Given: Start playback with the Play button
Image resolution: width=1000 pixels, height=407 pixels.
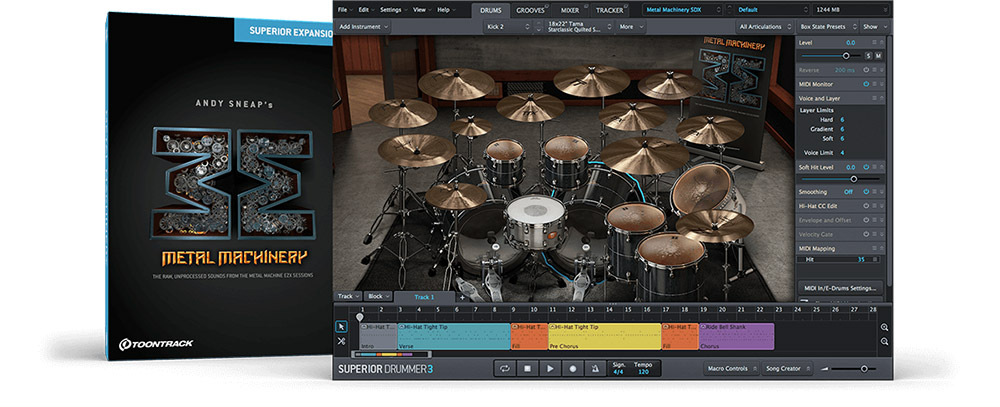Looking at the screenshot, I should [x=550, y=368].
